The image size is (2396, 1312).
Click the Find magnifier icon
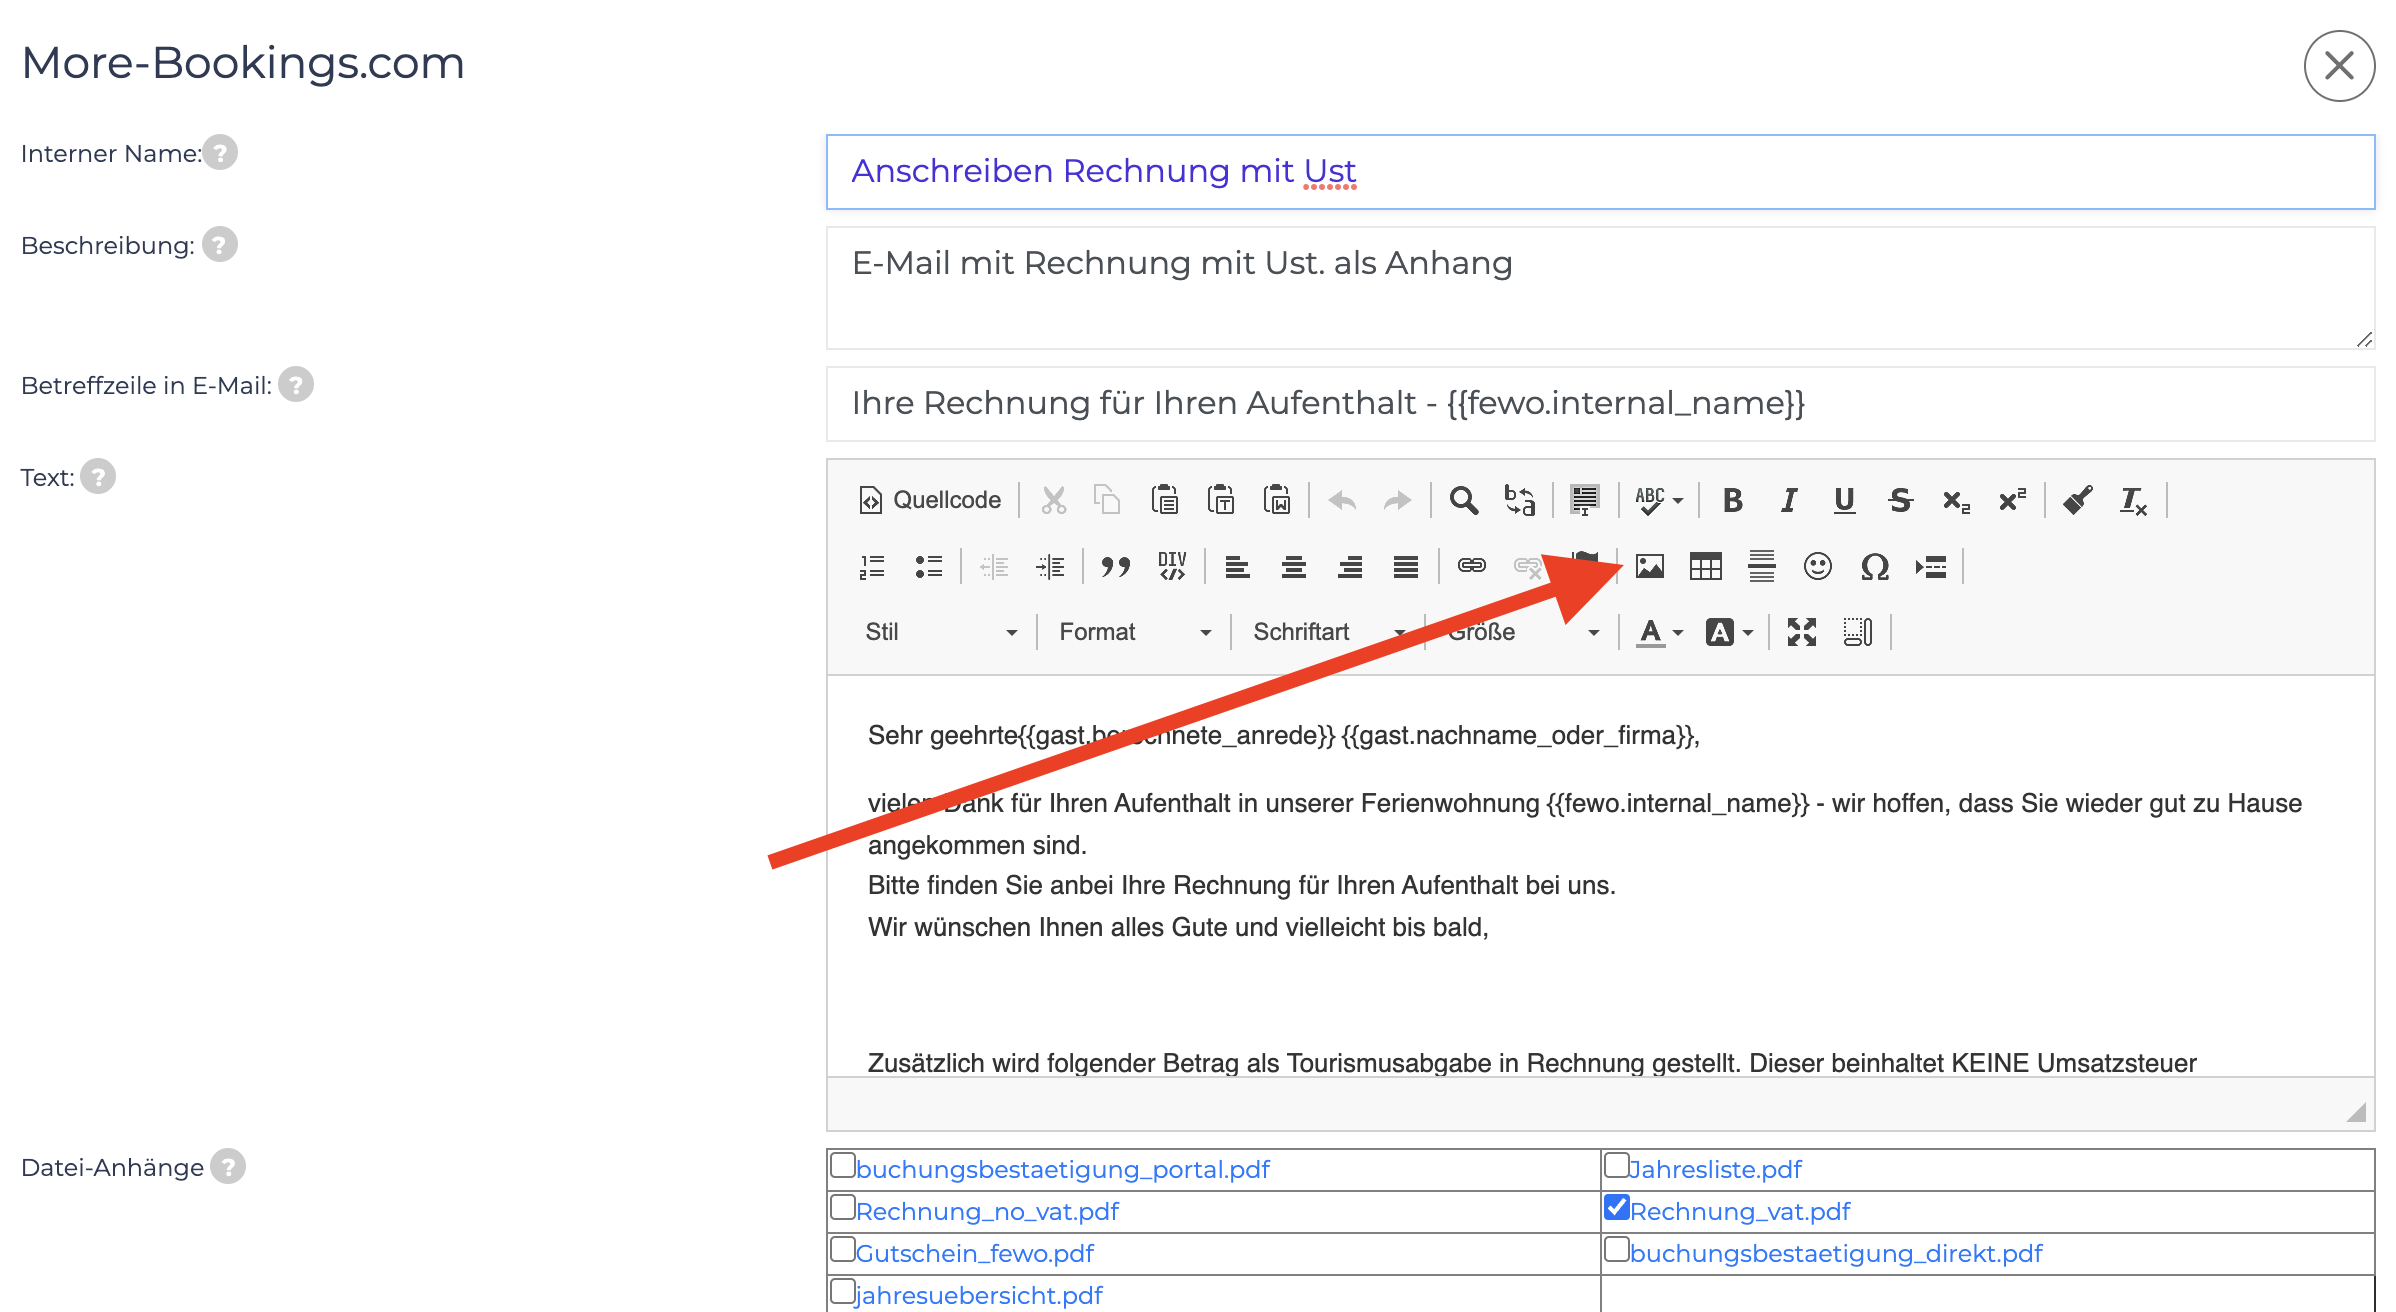pos(1464,500)
